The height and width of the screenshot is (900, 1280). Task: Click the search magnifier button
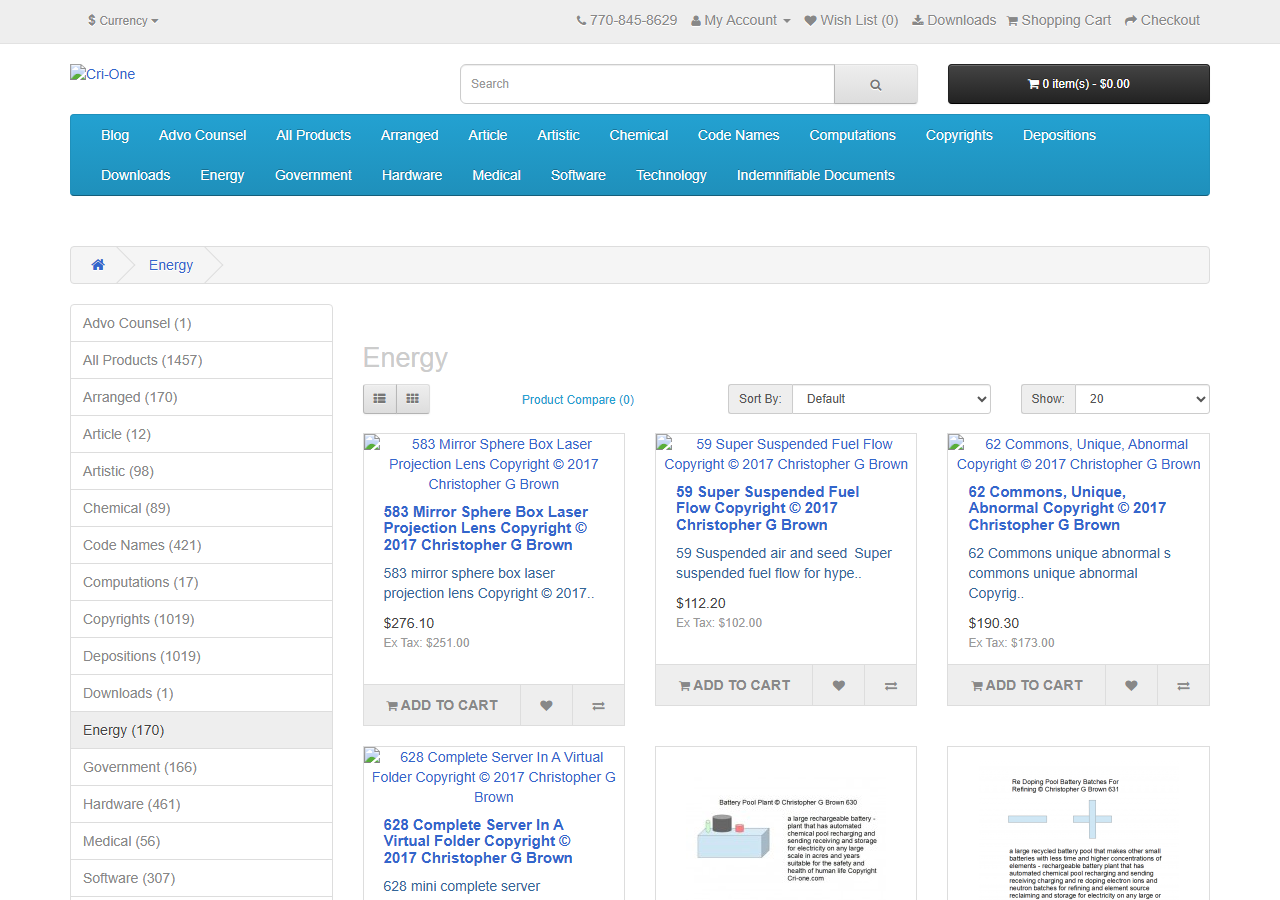876,84
